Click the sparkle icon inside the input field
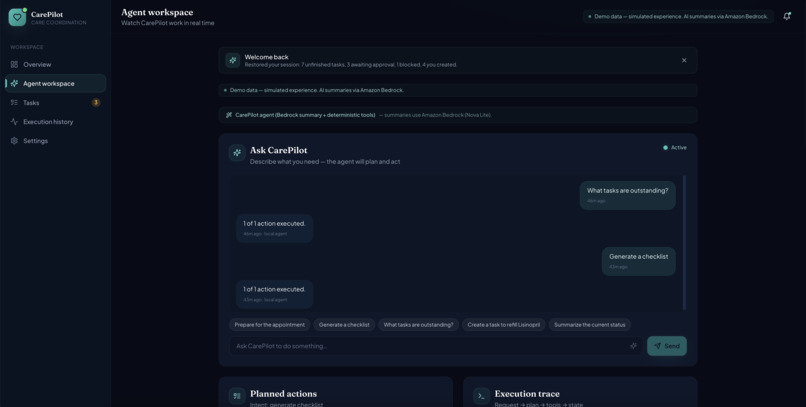The height and width of the screenshot is (407, 806). (x=633, y=346)
